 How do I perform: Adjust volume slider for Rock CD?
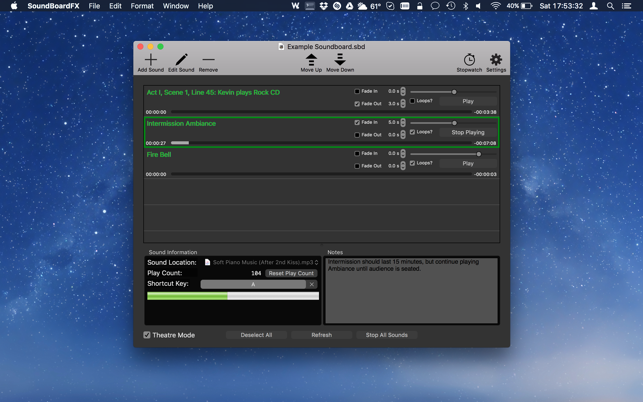454,92
